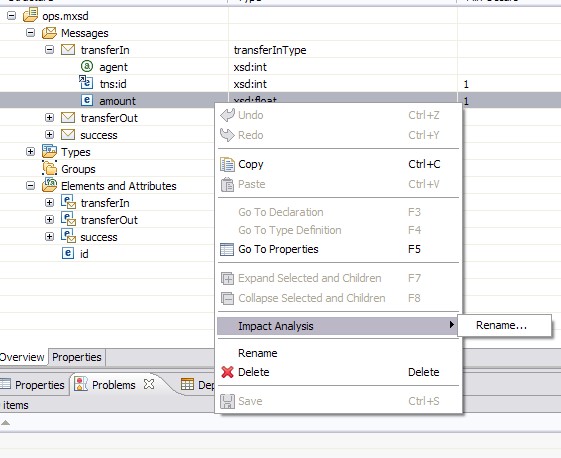The image size is (561, 458).
Task: Click the Messages folder icon
Action: 49,33
